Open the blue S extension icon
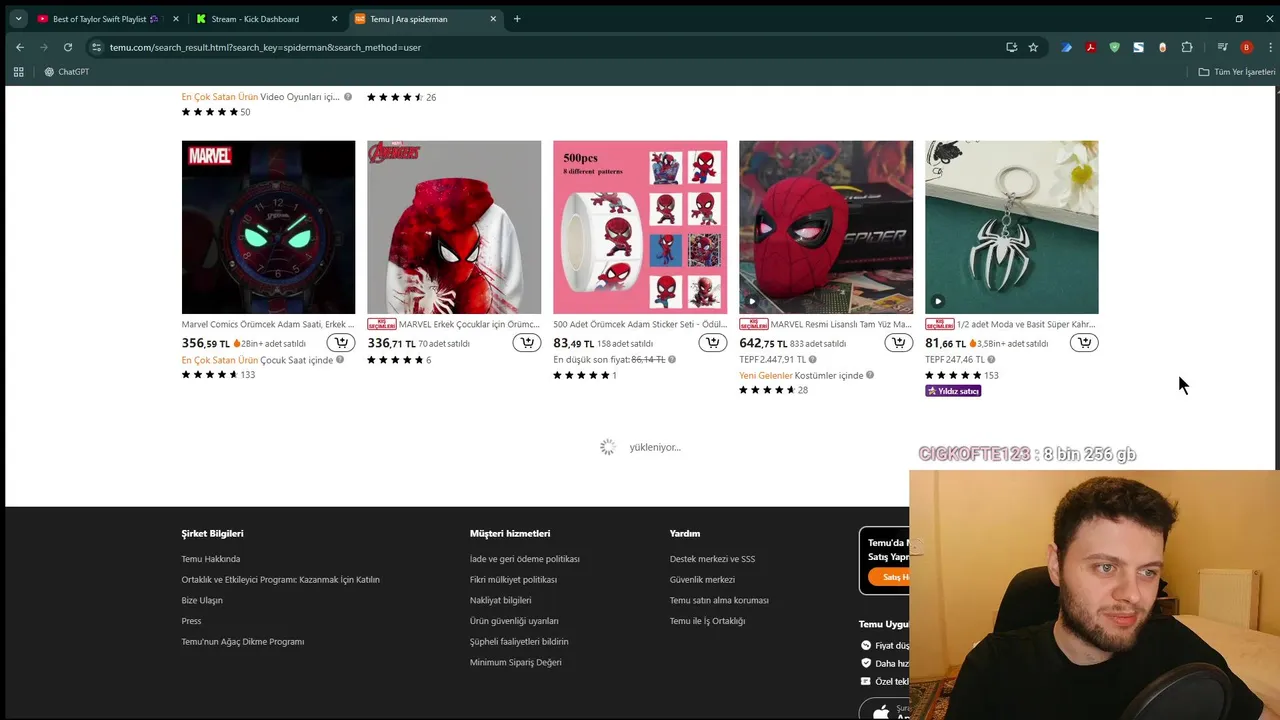Screen dimensions: 1280x720 tap(1138, 47)
